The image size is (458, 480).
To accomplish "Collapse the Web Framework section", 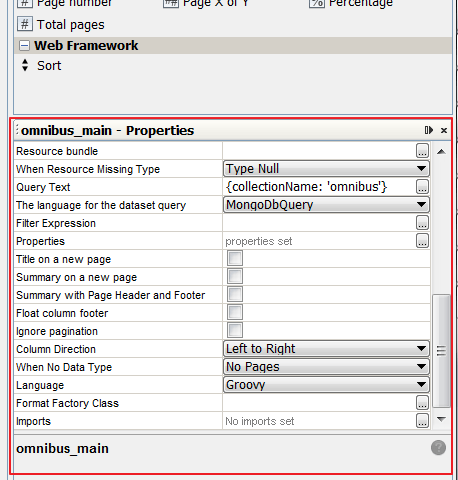I will (x=24, y=45).
